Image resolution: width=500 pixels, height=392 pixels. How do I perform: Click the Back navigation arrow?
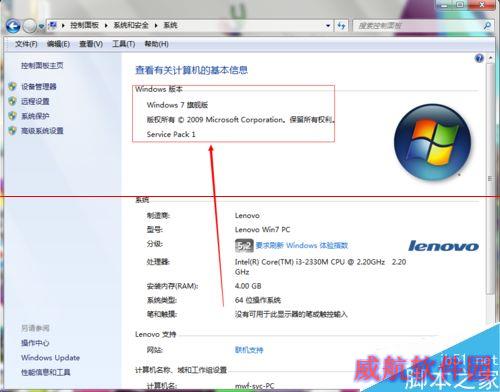coord(13,26)
